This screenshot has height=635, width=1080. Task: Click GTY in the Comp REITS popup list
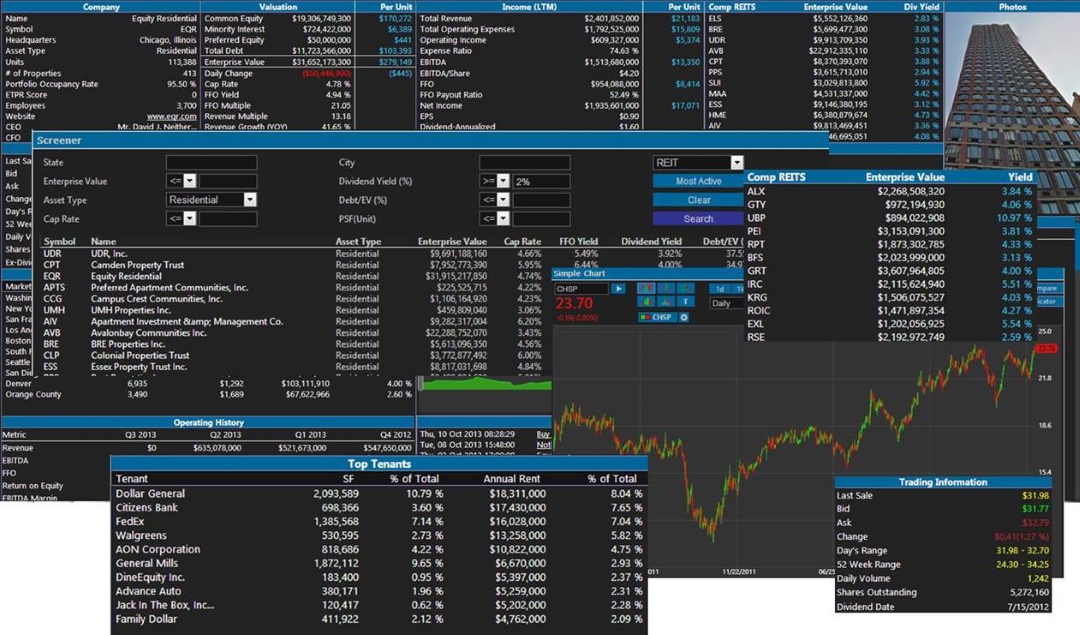(x=889, y=205)
